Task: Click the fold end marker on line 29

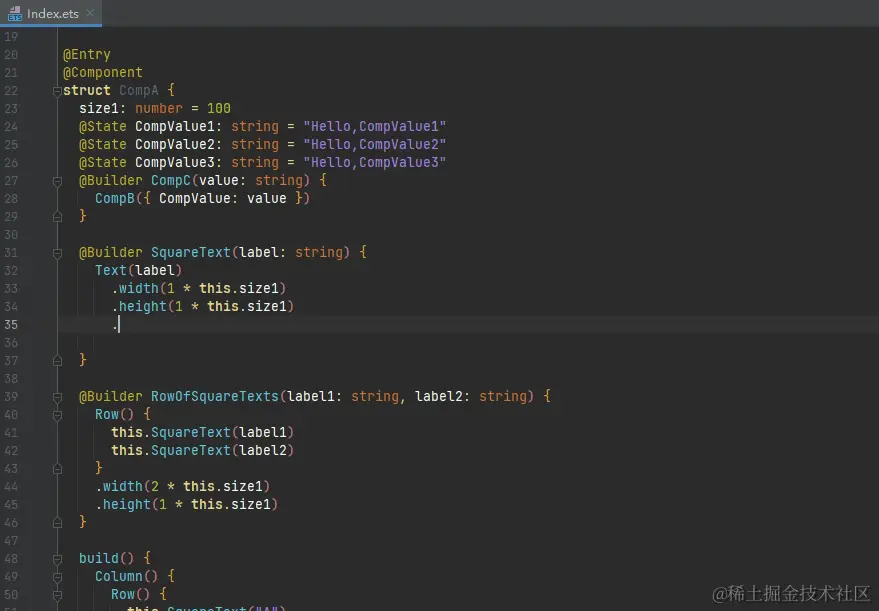Action: click(x=57, y=217)
